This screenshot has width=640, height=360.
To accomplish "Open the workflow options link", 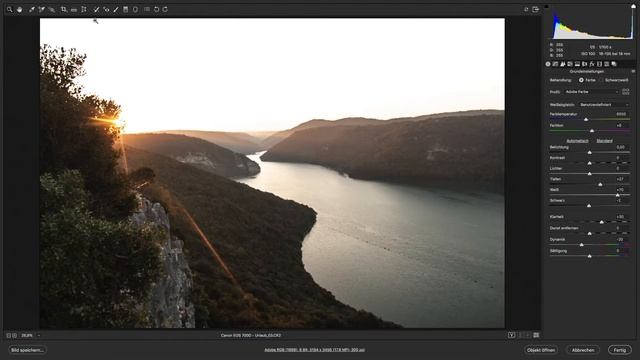I will pyautogui.click(x=314, y=350).
